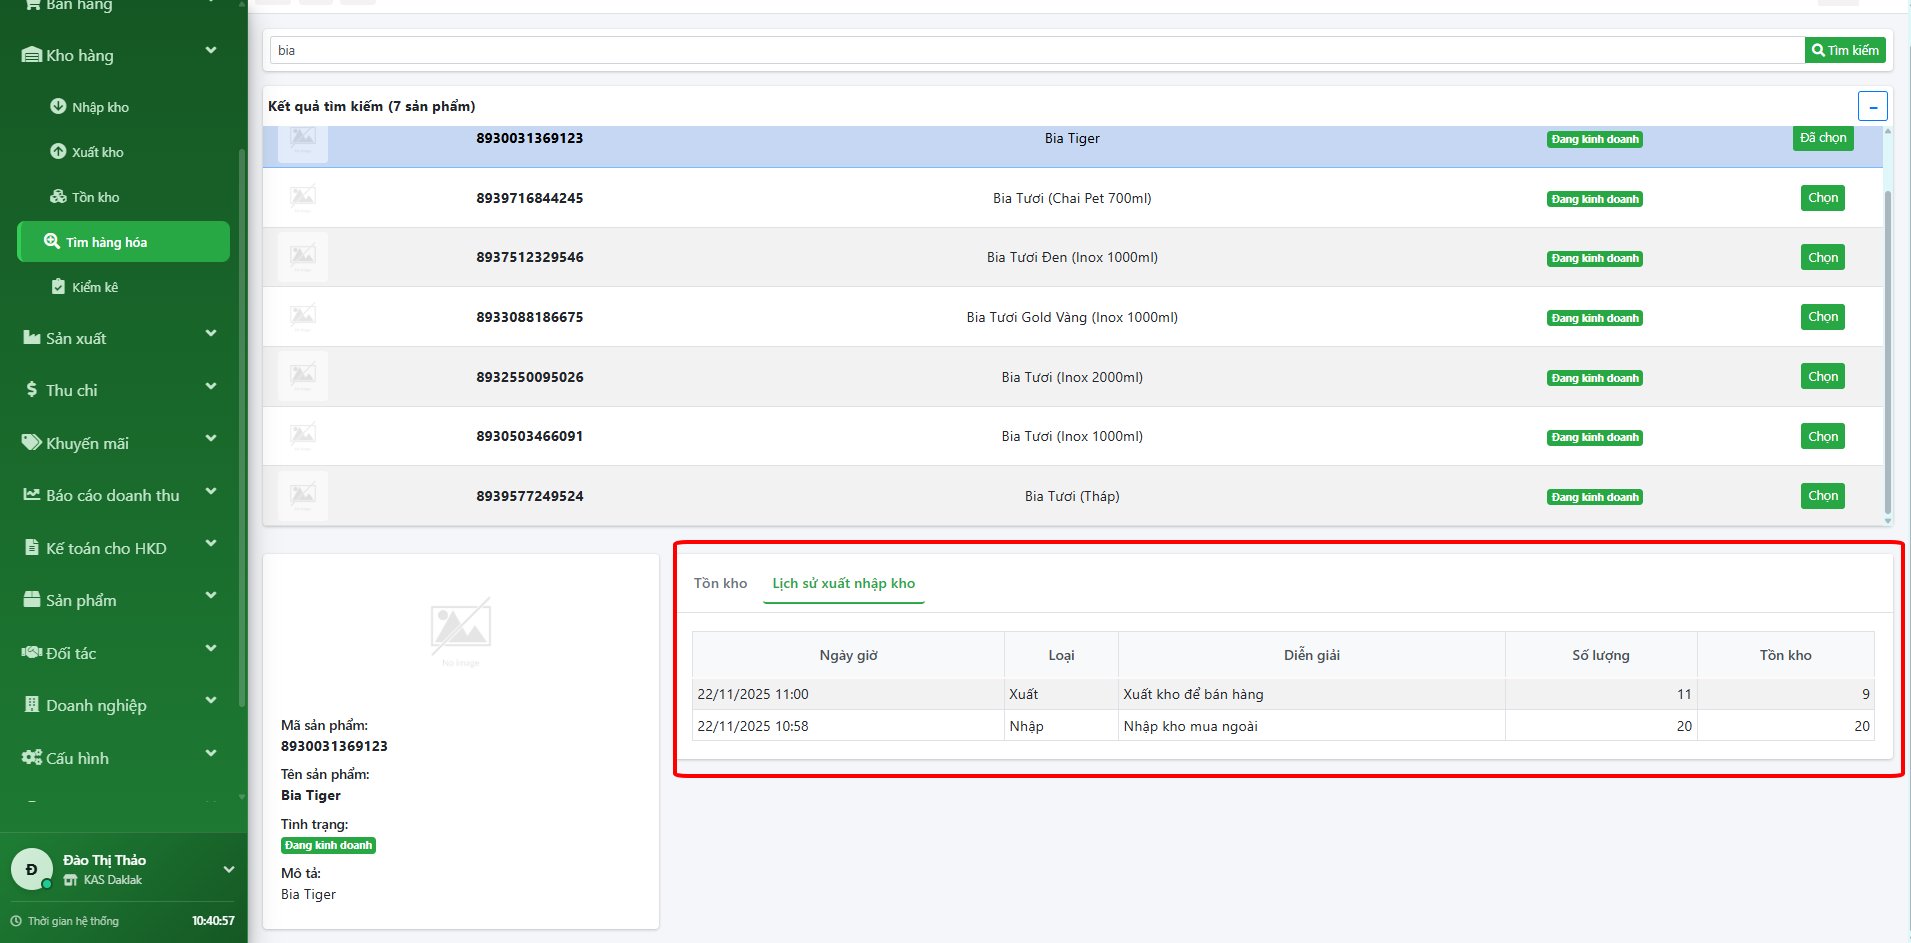Collapse the Kho hàng menu section

211,51
